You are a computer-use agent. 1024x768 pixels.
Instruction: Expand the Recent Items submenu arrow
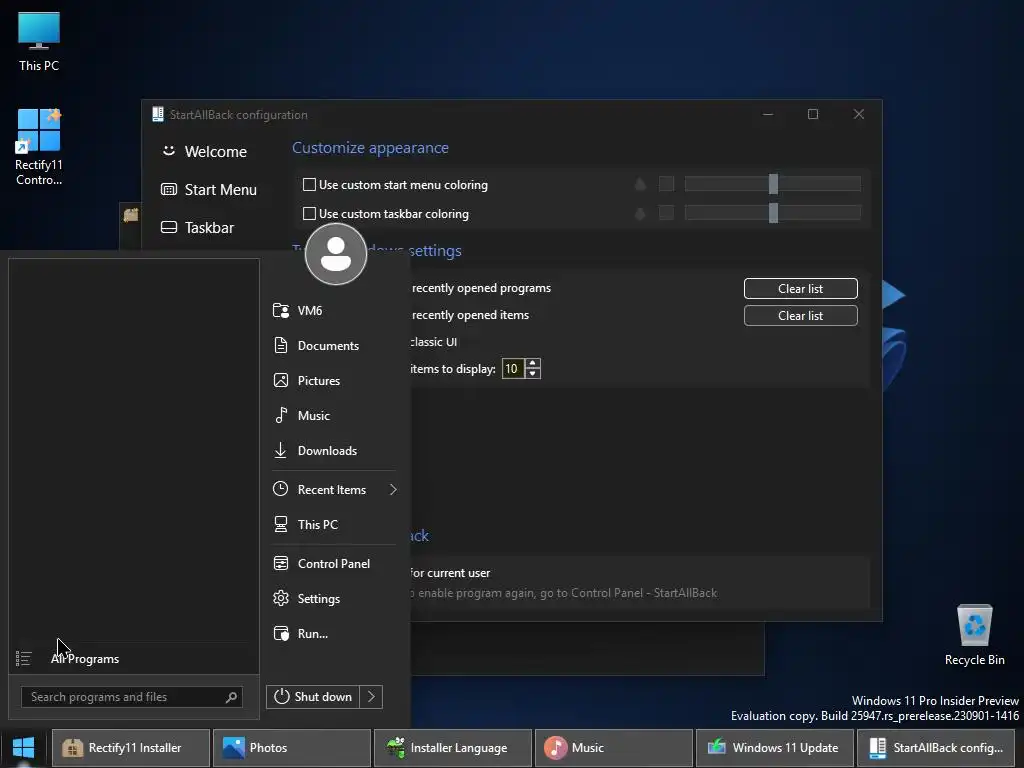(x=393, y=489)
